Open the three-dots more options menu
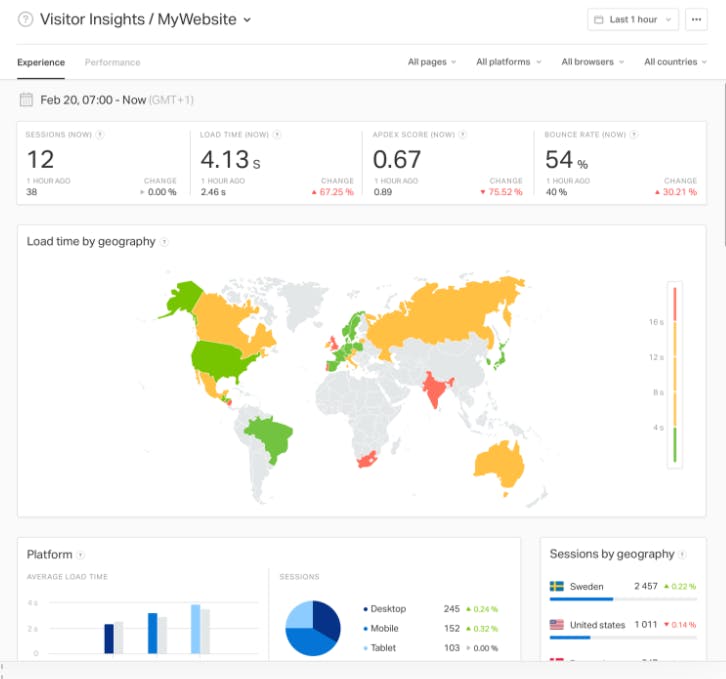This screenshot has height=679, width=726. [696, 19]
